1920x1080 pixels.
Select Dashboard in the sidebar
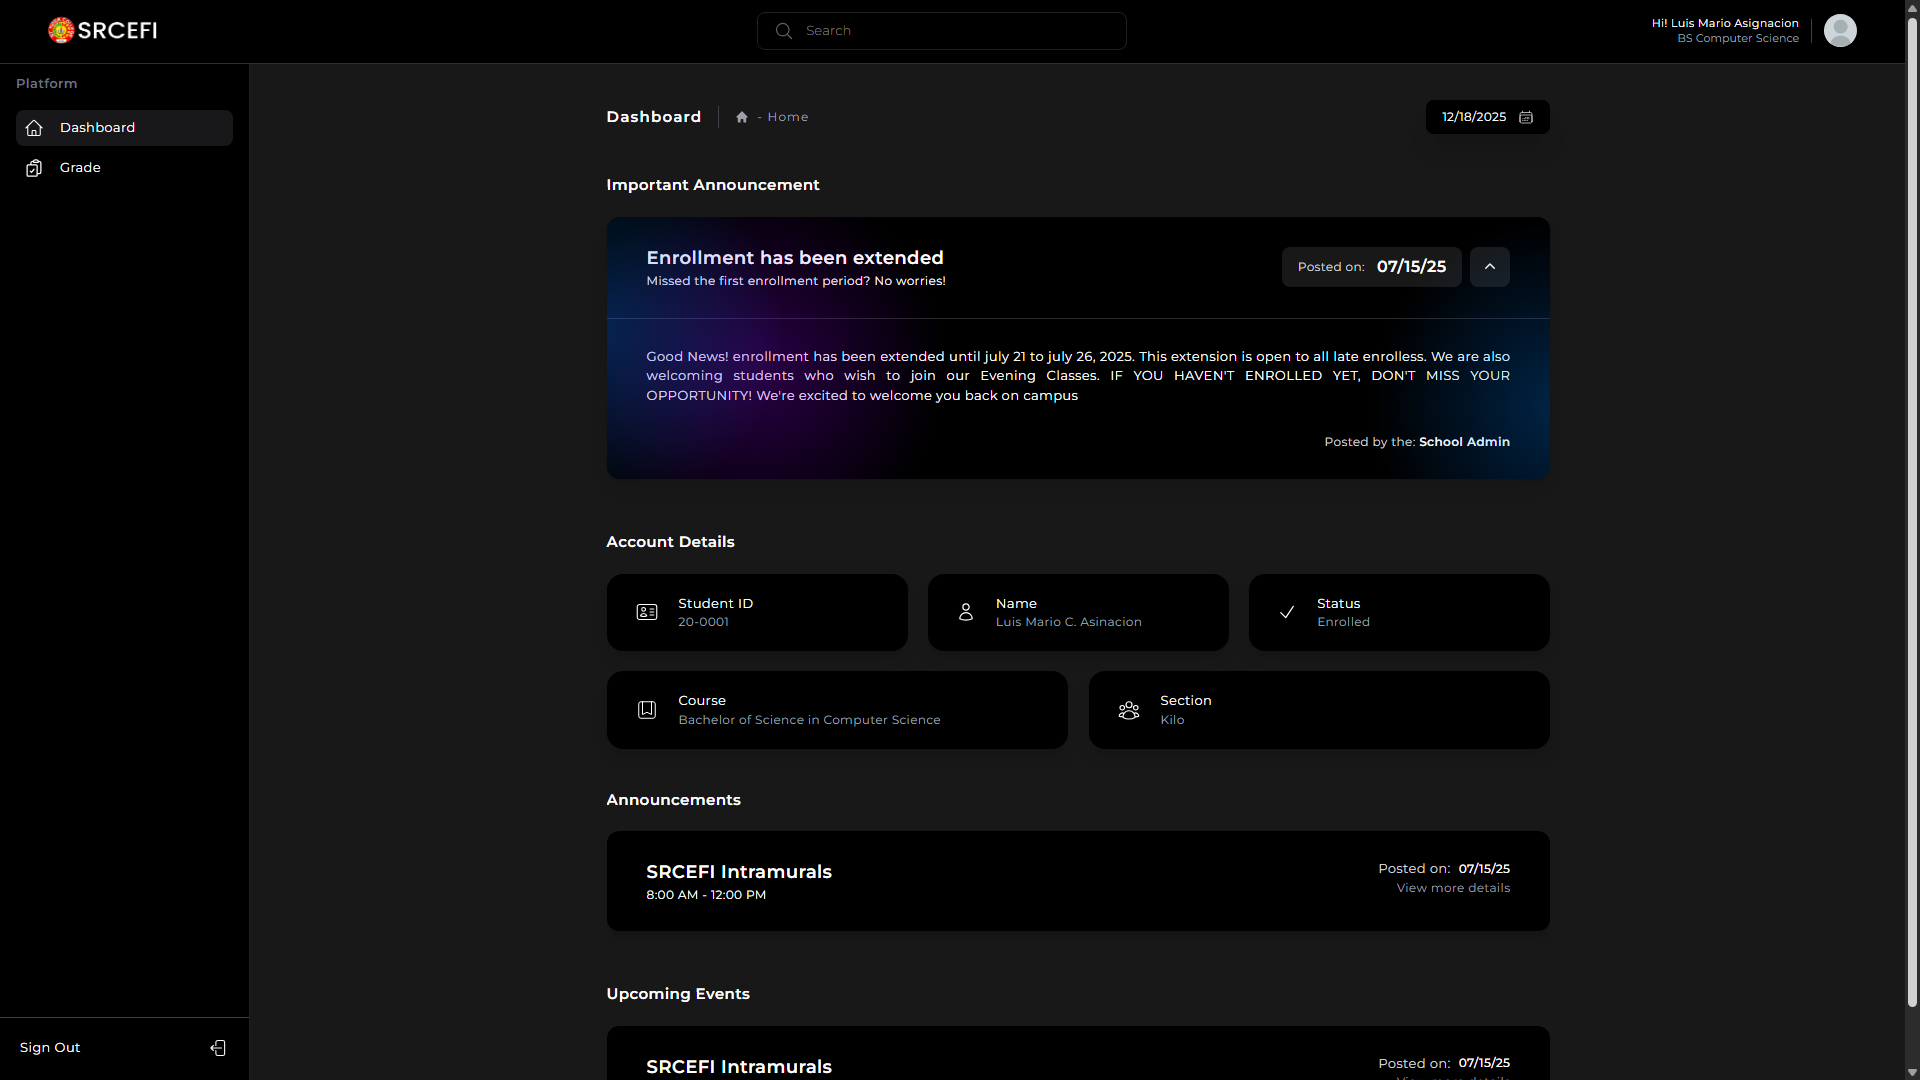coord(97,128)
